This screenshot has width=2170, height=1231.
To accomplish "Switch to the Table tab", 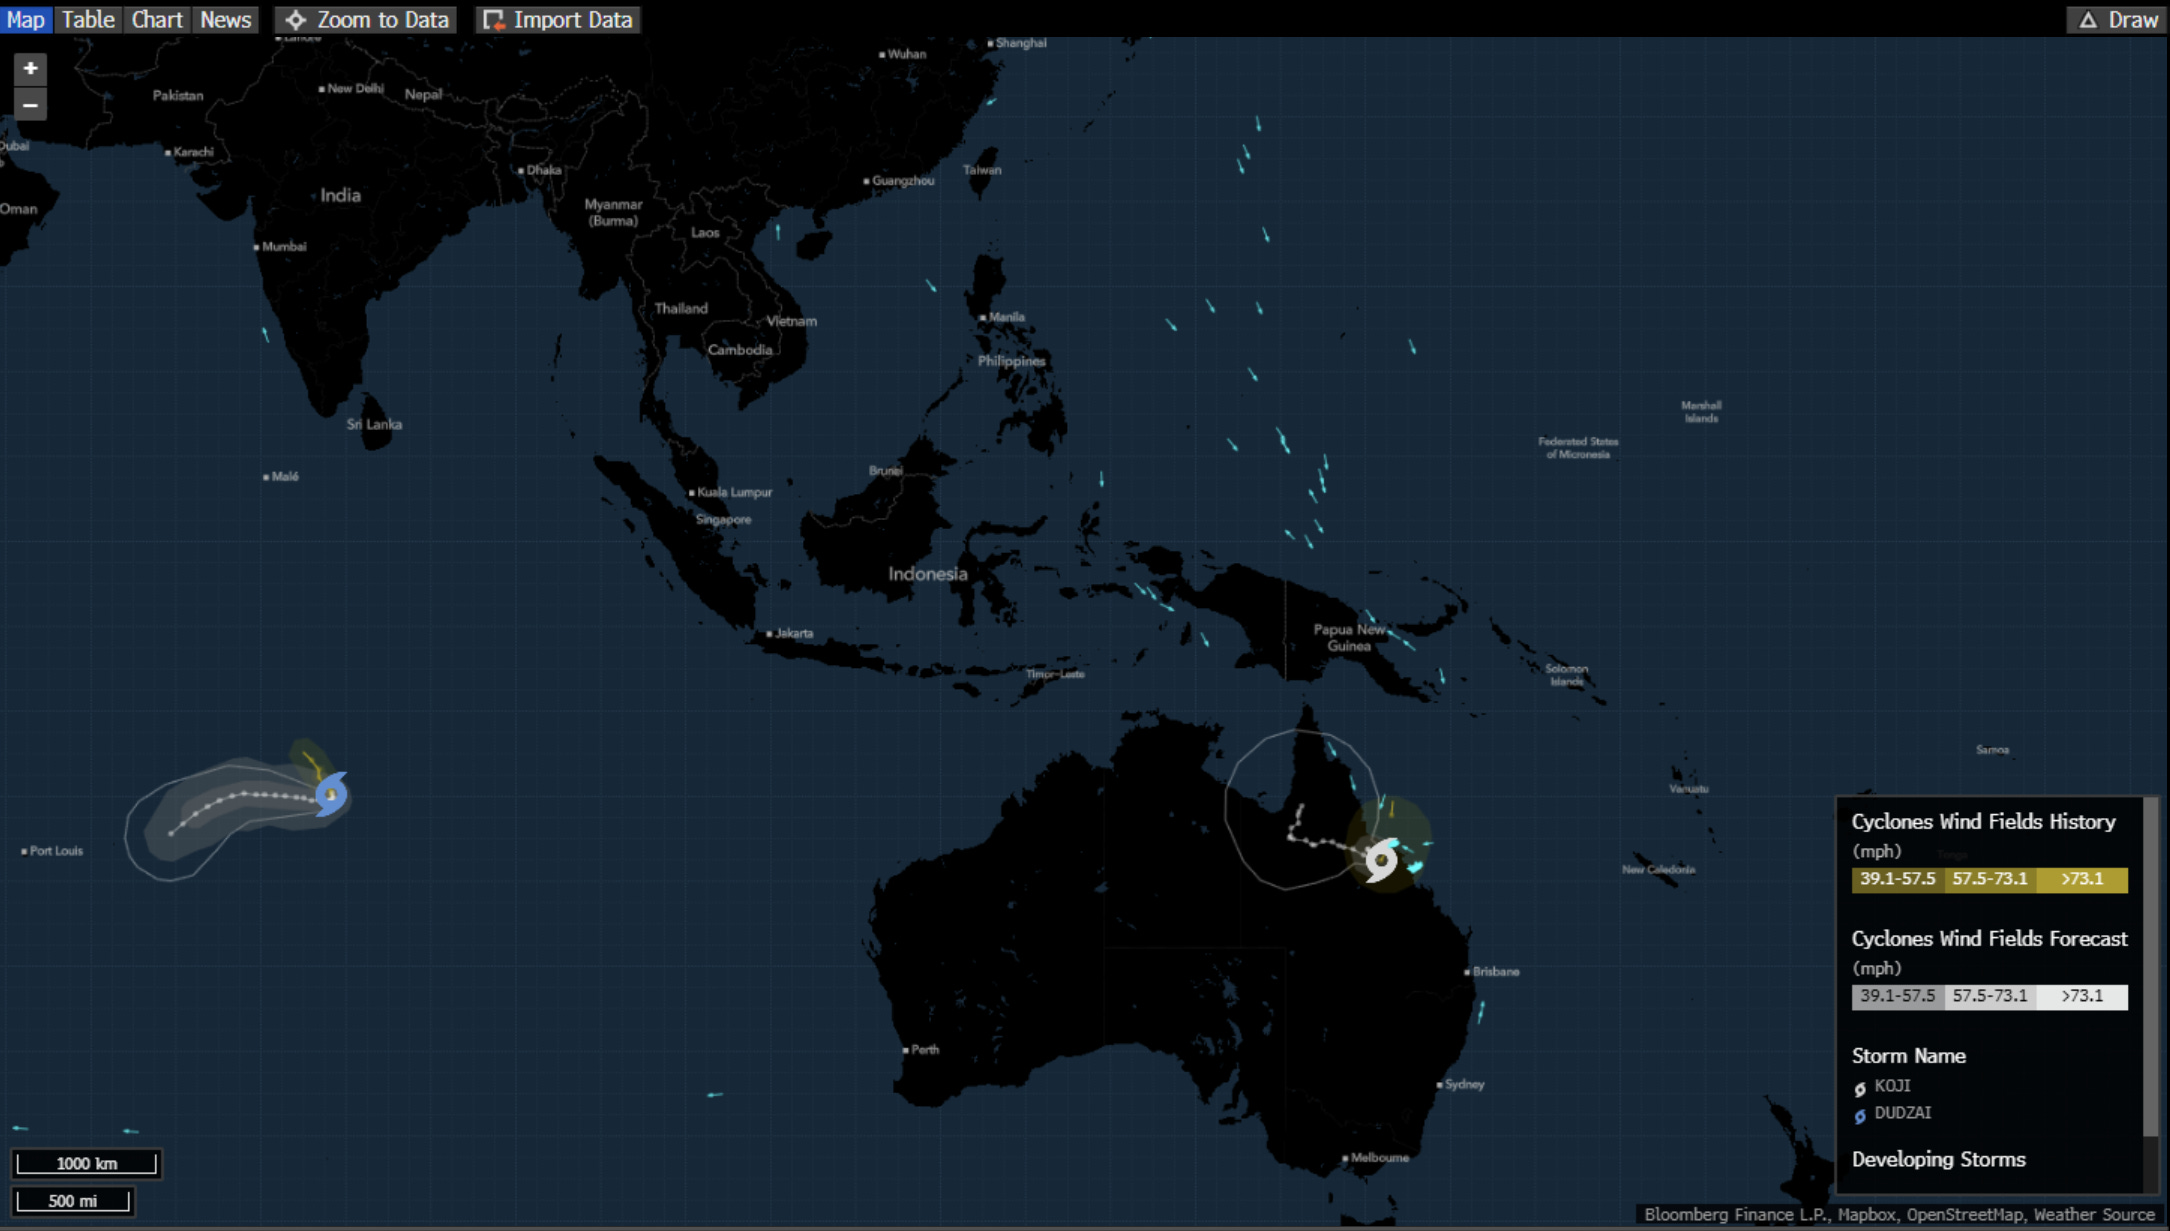I will [88, 20].
